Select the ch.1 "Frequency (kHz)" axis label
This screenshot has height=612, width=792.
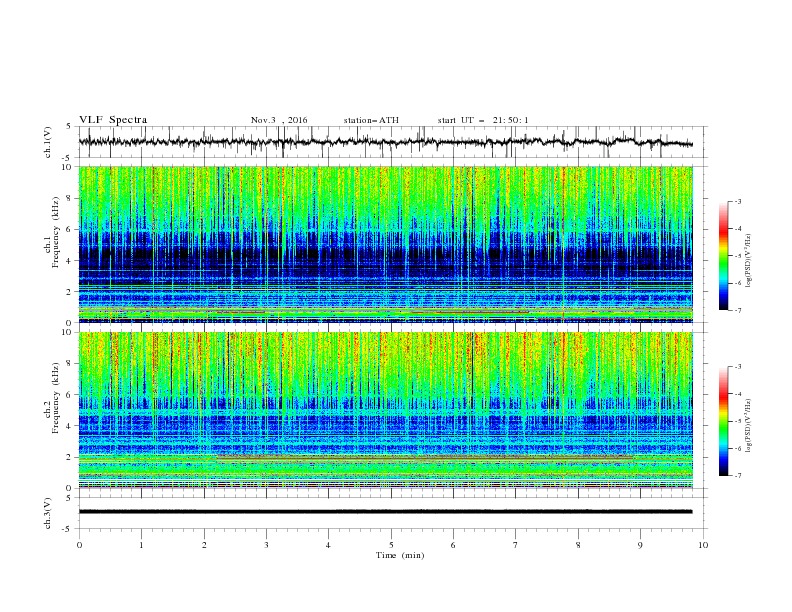pos(56,232)
